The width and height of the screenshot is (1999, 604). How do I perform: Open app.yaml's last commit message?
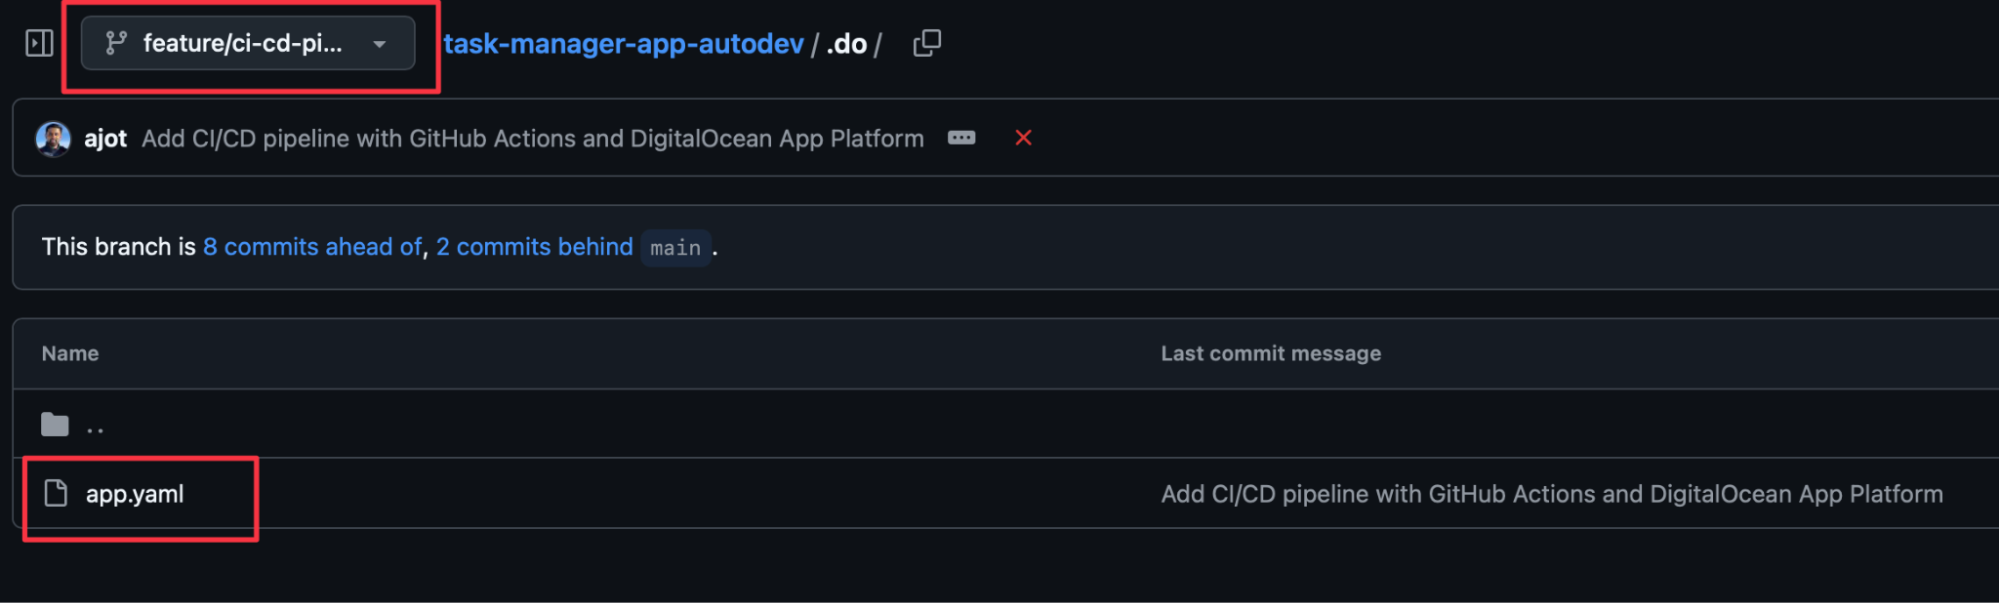tap(1552, 494)
